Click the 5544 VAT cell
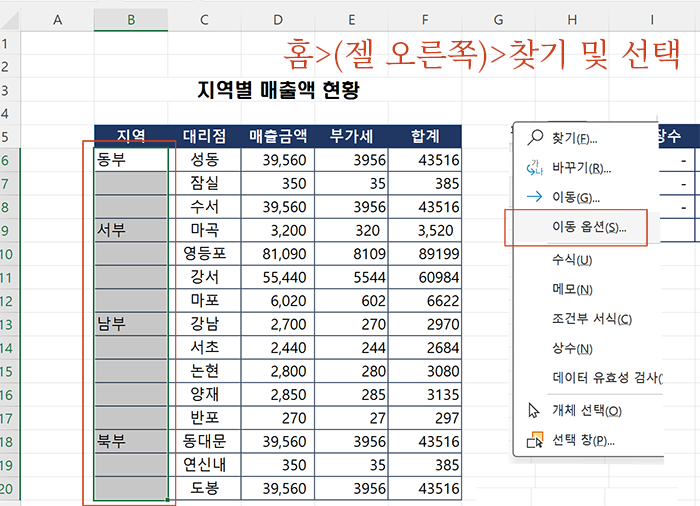Image resolution: width=700 pixels, height=506 pixels. pyautogui.click(x=351, y=277)
